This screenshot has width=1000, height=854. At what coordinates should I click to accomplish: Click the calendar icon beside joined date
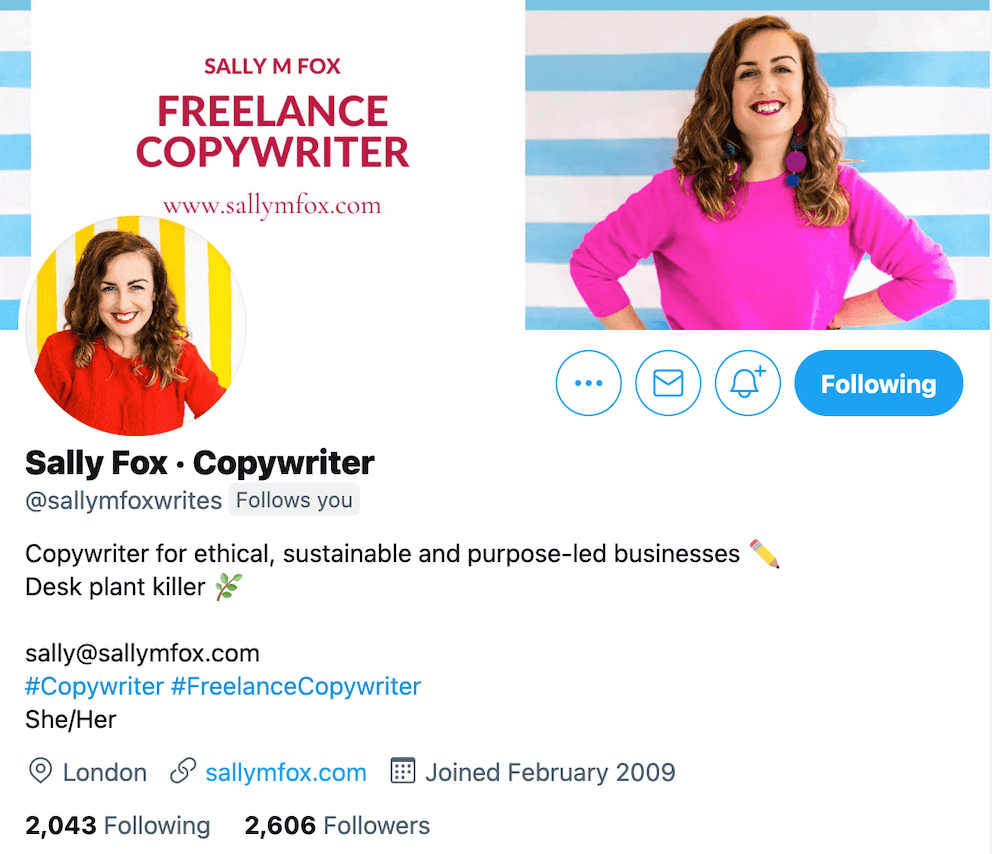(x=402, y=772)
